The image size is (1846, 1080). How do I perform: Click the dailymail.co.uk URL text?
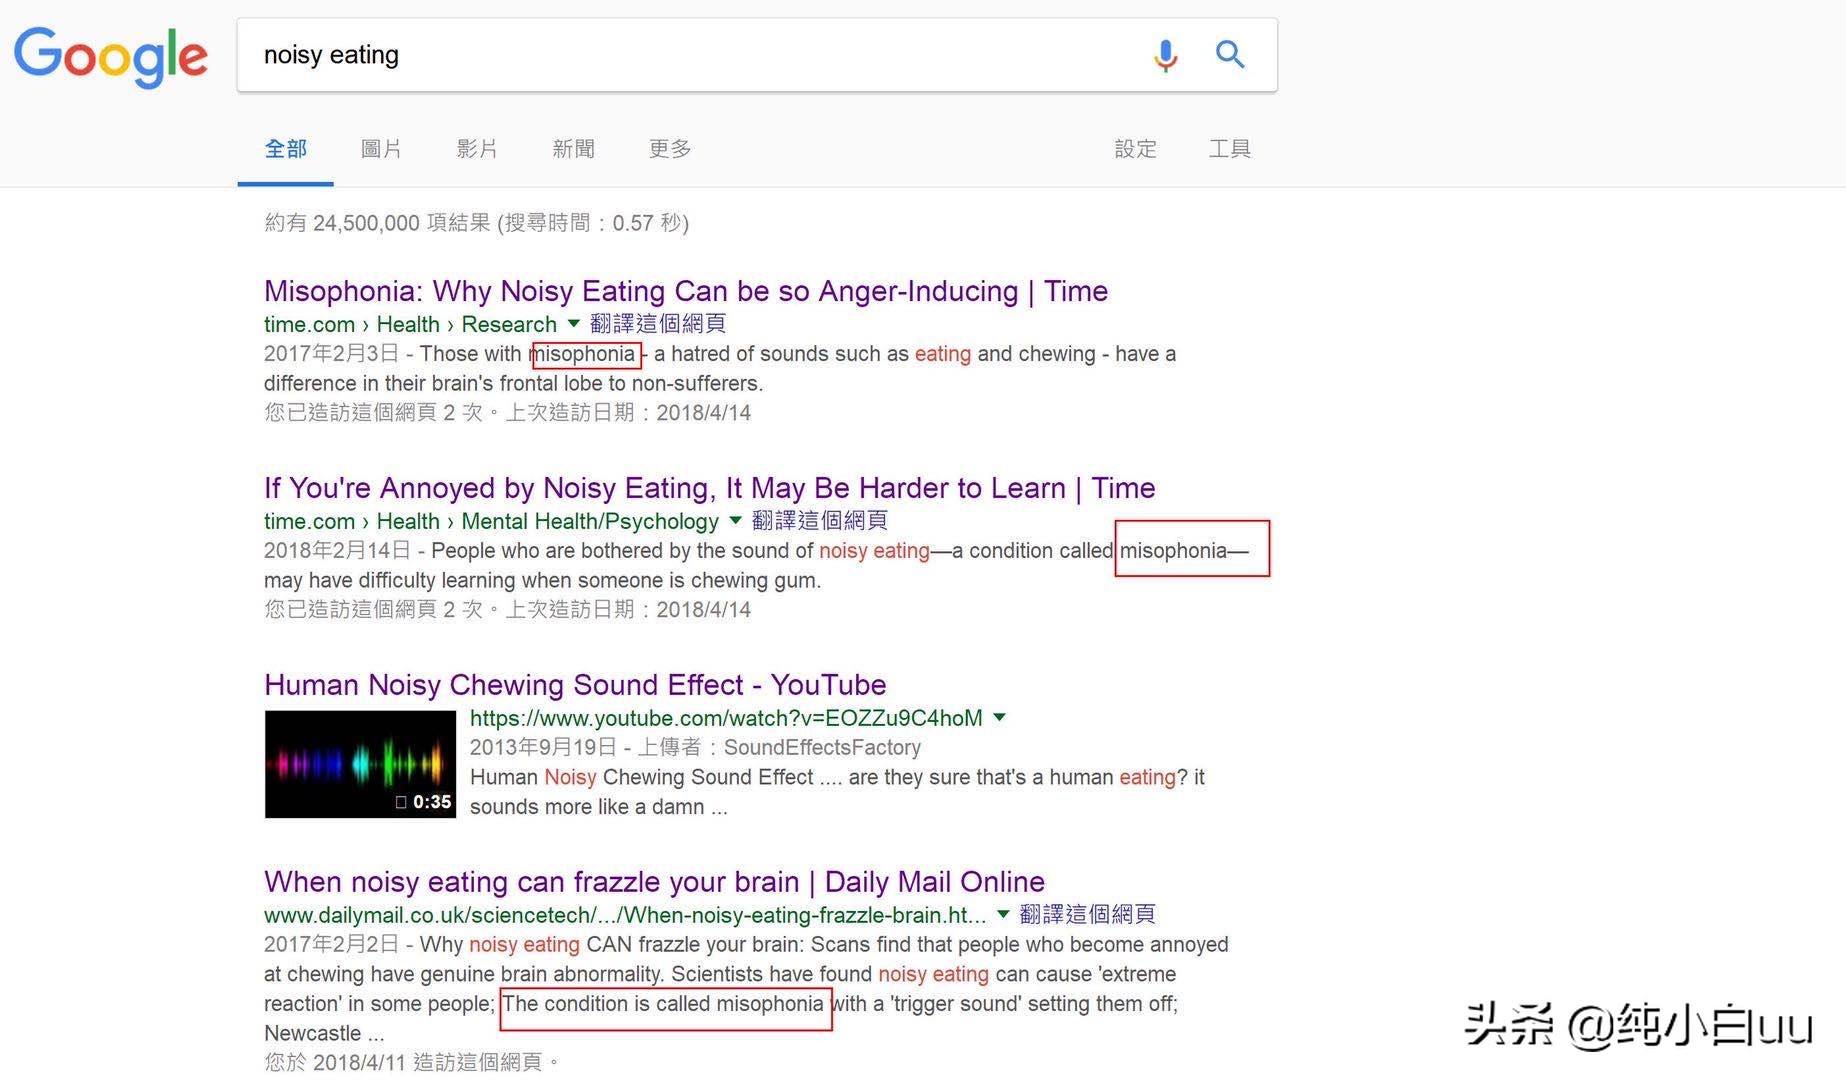625,915
